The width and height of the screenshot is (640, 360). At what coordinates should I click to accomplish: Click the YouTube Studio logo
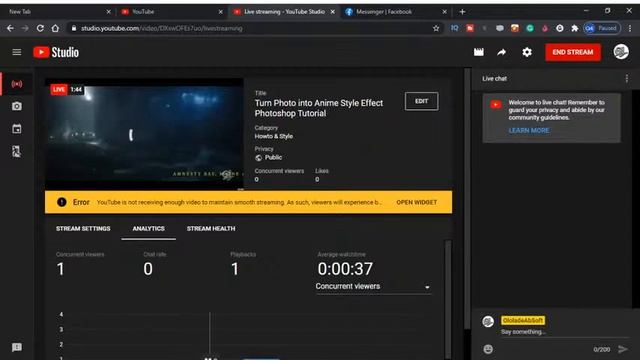(x=56, y=52)
